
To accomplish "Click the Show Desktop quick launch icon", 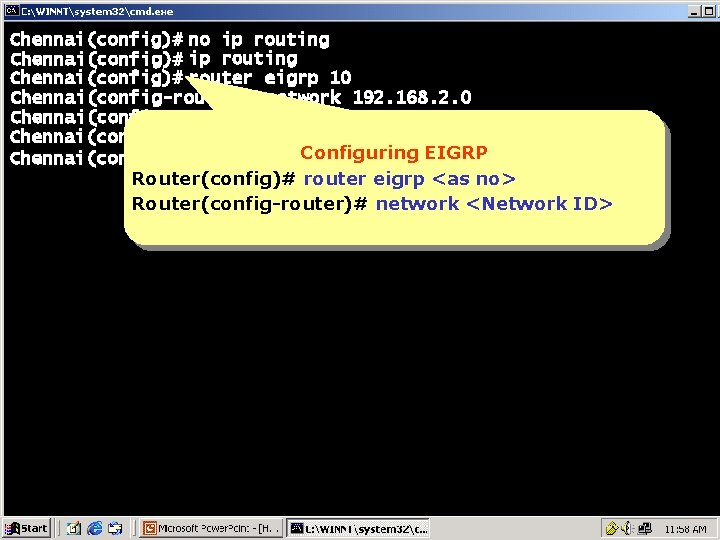I will pyautogui.click(x=73, y=529).
